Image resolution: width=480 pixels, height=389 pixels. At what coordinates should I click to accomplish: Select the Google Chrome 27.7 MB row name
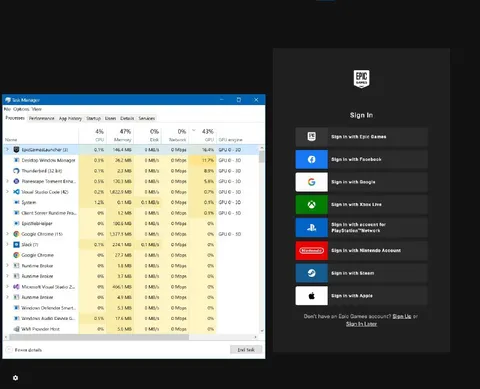click(x=37, y=255)
